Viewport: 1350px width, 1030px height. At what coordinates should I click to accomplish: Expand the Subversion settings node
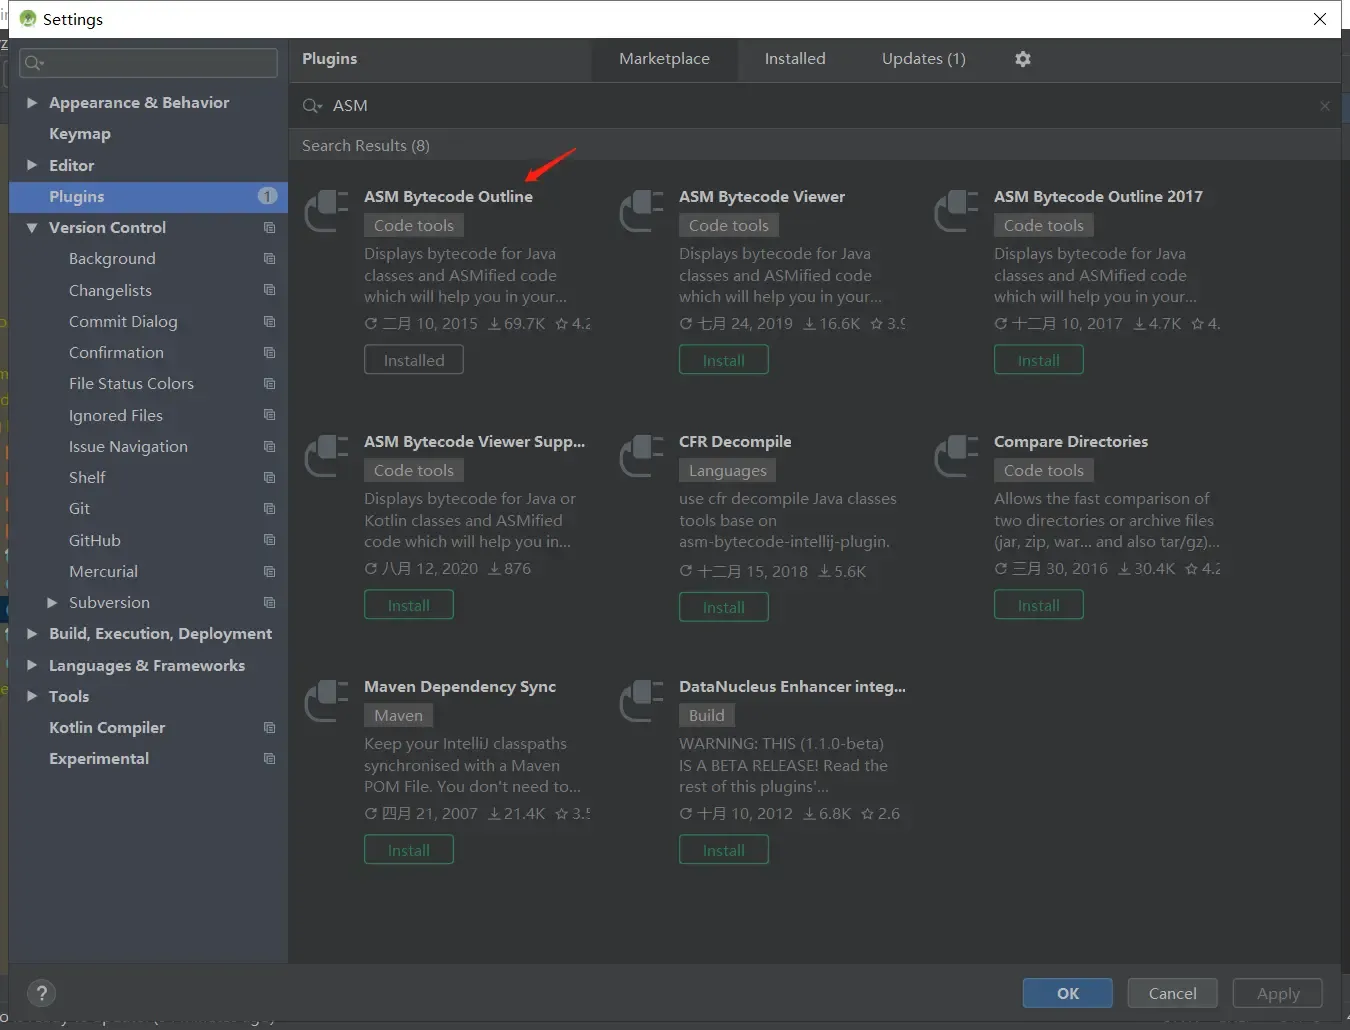[52, 603]
